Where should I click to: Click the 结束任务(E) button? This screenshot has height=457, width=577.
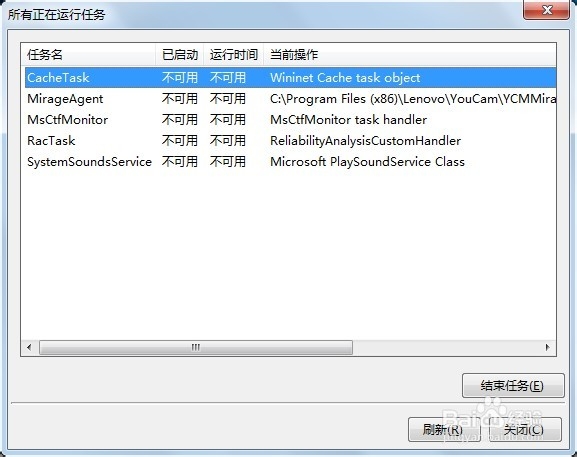(x=513, y=386)
